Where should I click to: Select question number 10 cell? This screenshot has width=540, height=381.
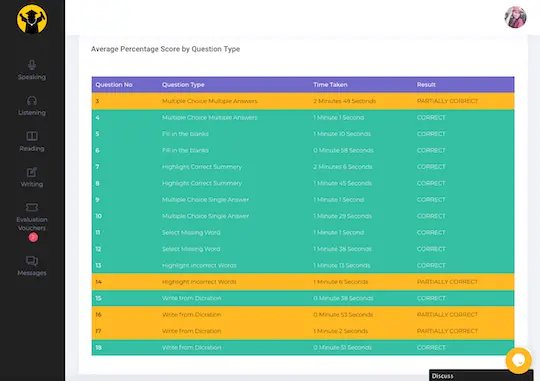(x=98, y=216)
